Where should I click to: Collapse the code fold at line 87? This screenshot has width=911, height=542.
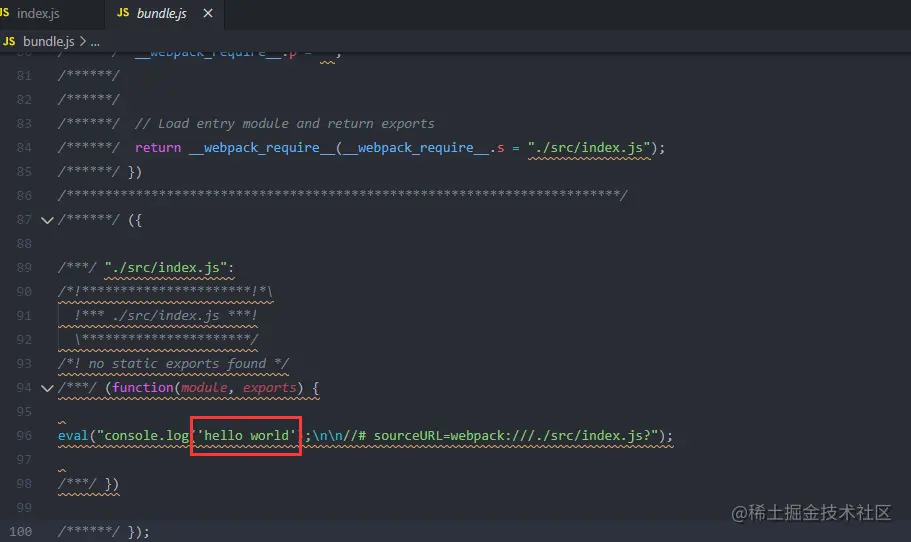(x=47, y=220)
